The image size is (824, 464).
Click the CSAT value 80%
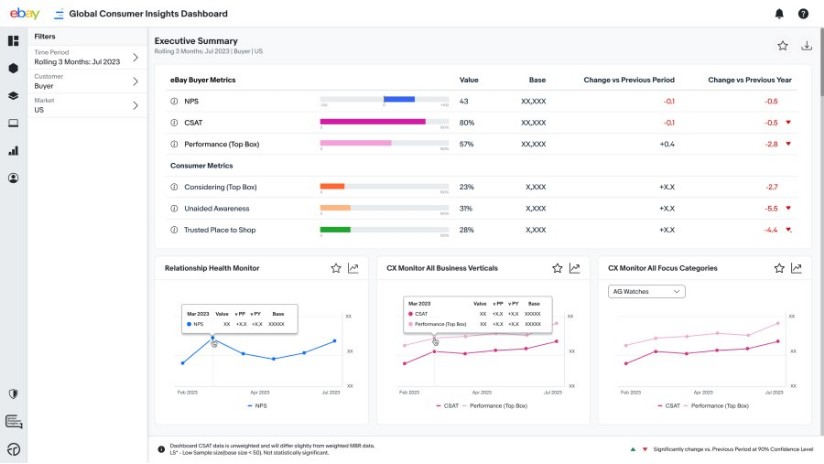[x=467, y=122]
